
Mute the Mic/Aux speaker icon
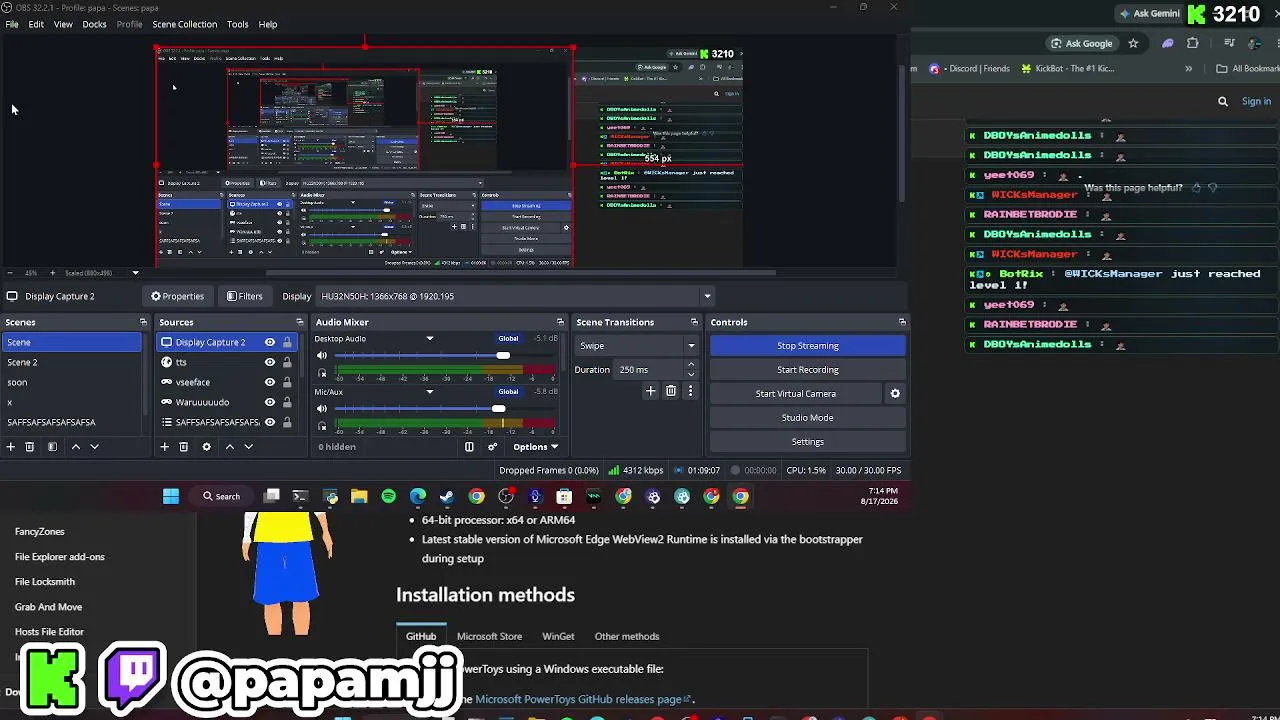coord(322,408)
